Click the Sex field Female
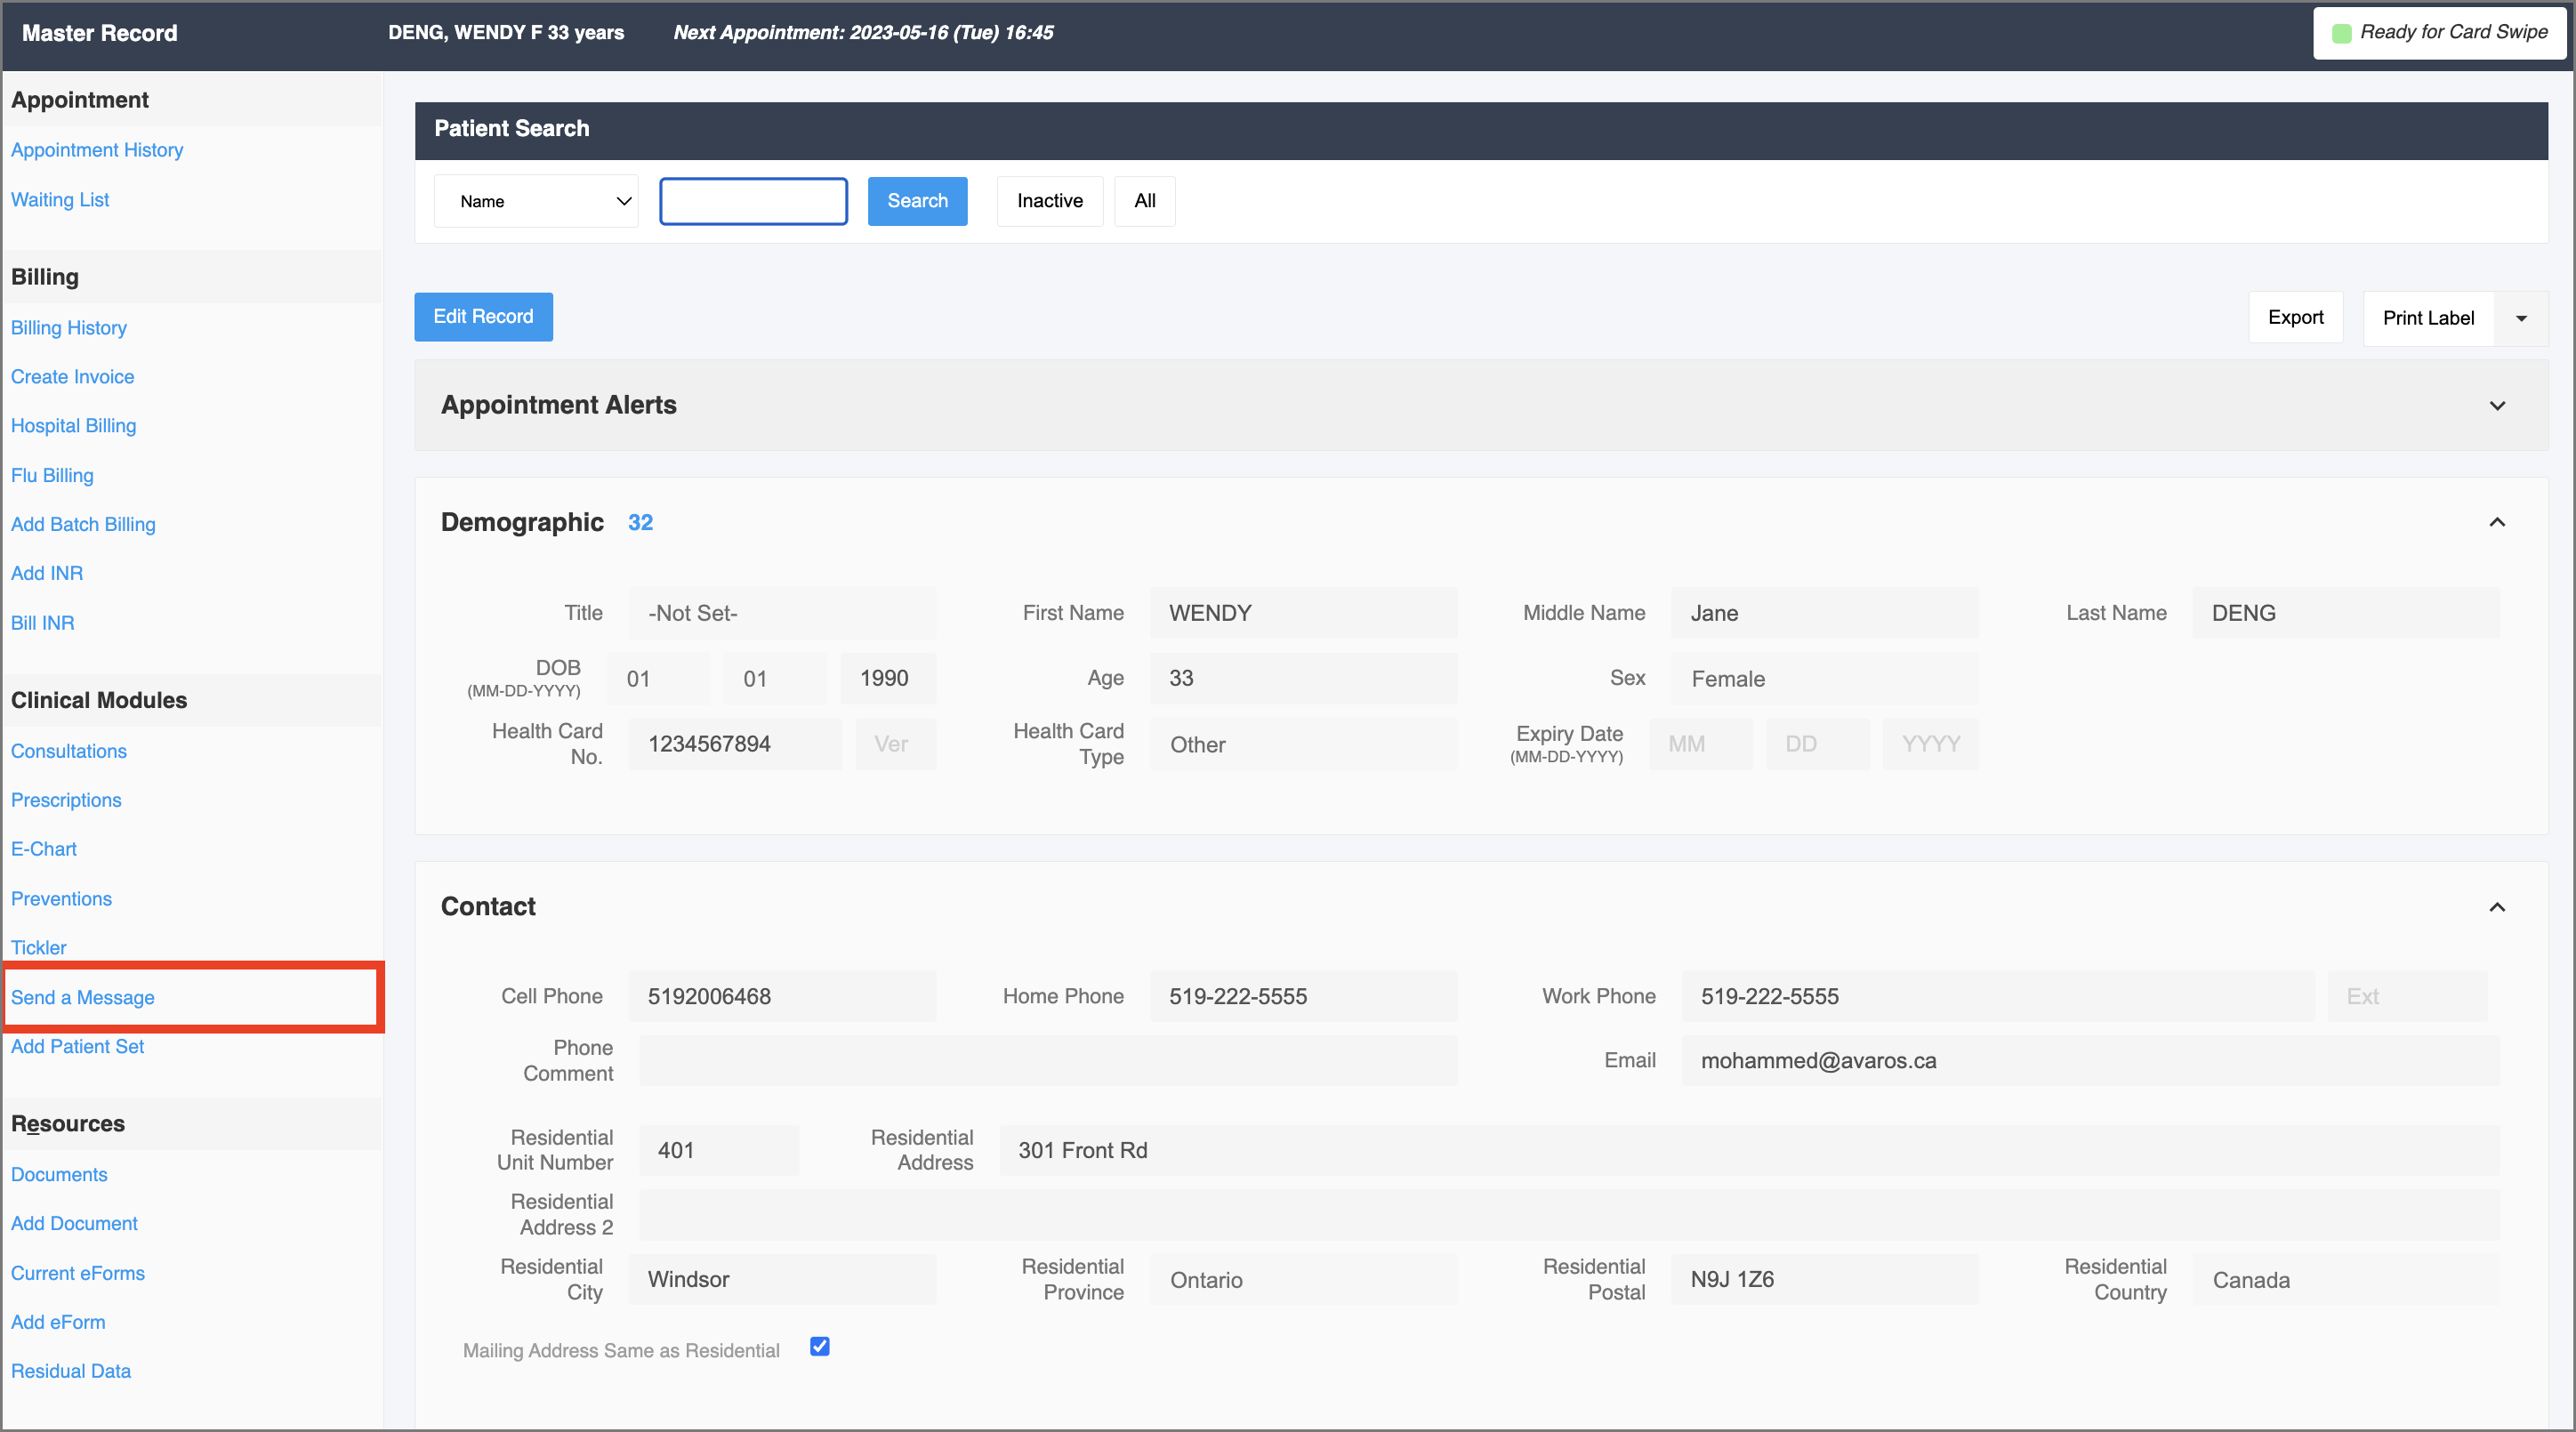2576x1432 pixels. click(1824, 679)
